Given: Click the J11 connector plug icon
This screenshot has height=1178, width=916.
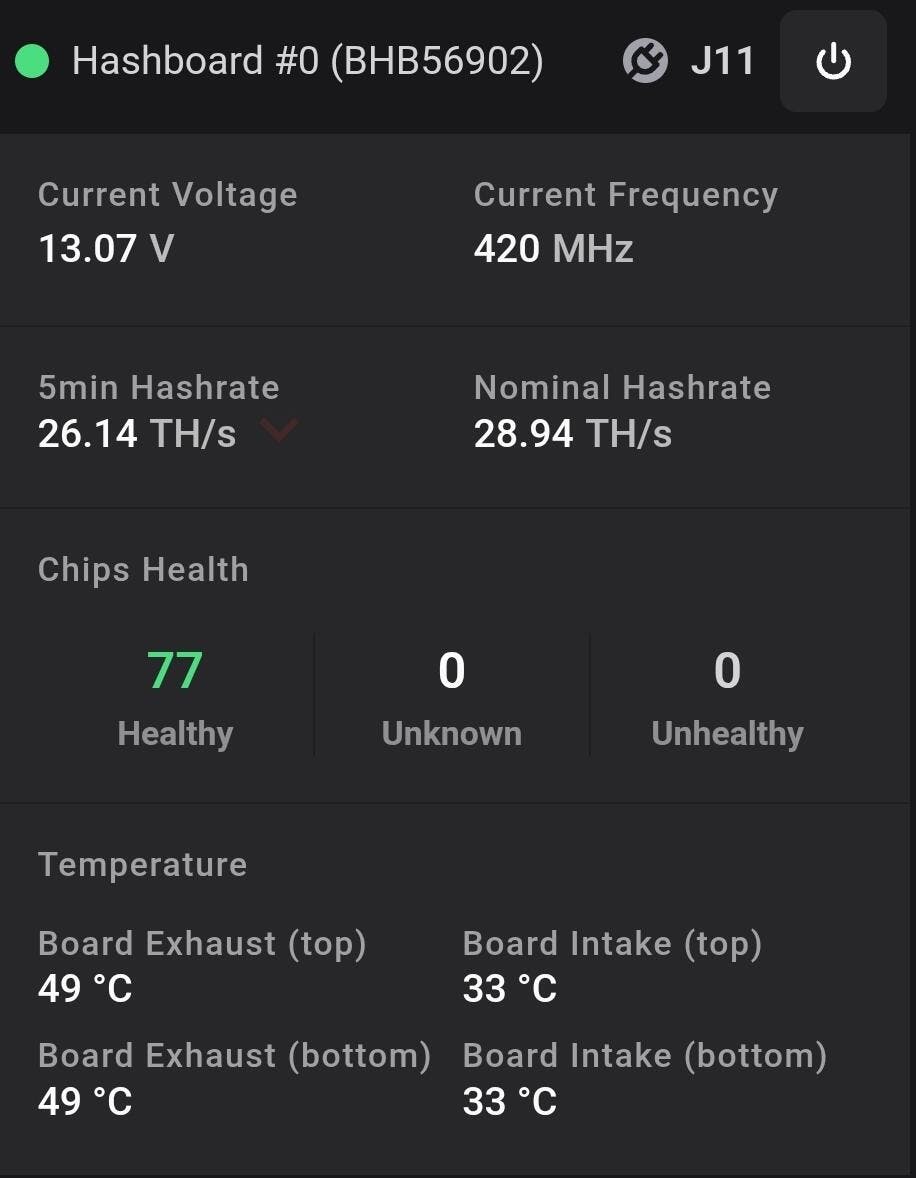Looking at the screenshot, I should pos(645,62).
